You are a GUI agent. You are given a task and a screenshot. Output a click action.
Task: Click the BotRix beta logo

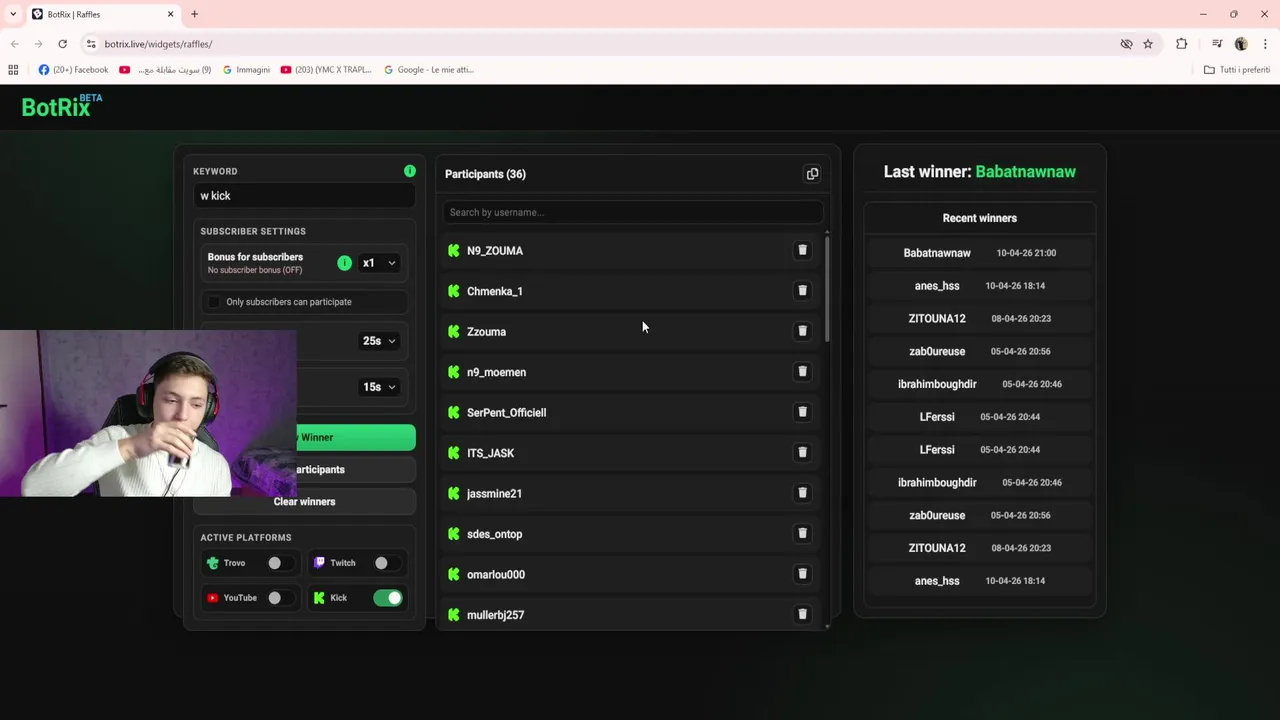click(x=62, y=106)
